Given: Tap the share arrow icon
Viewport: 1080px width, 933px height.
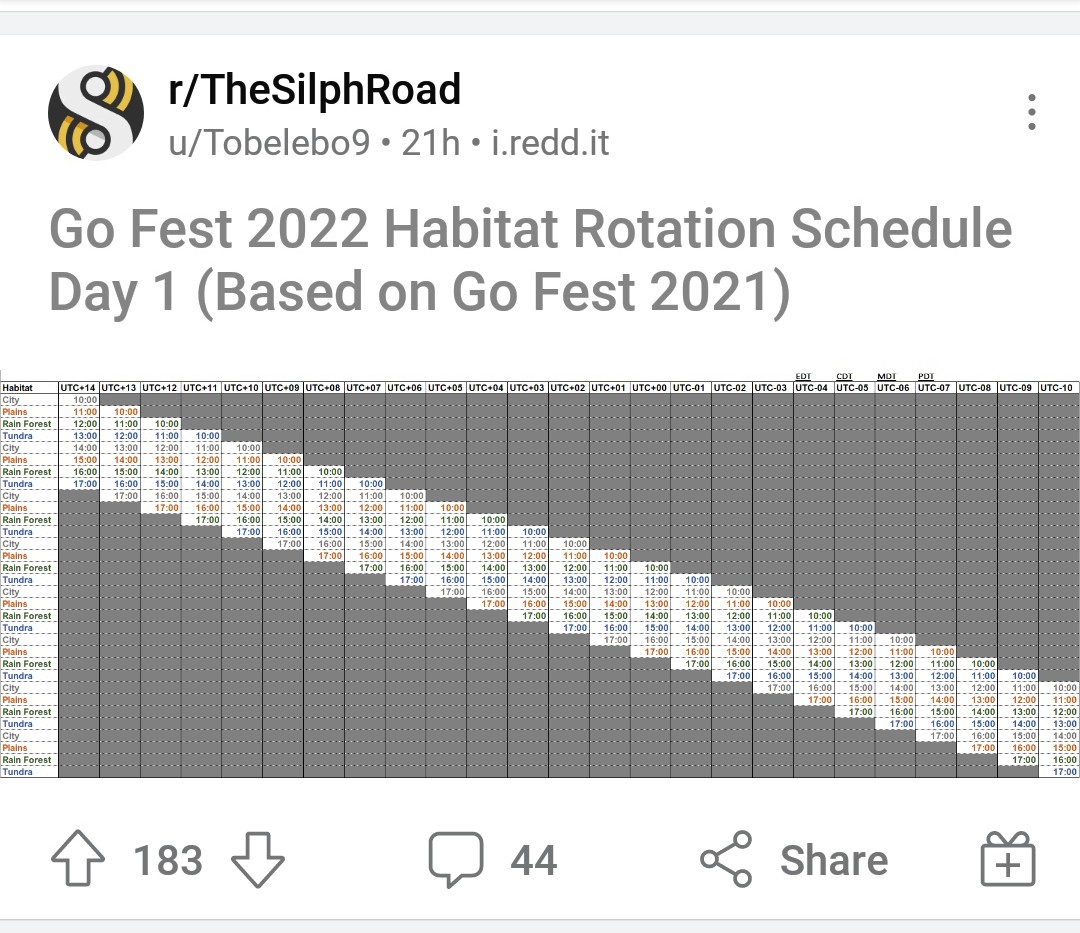Looking at the screenshot, I should 726,859.
